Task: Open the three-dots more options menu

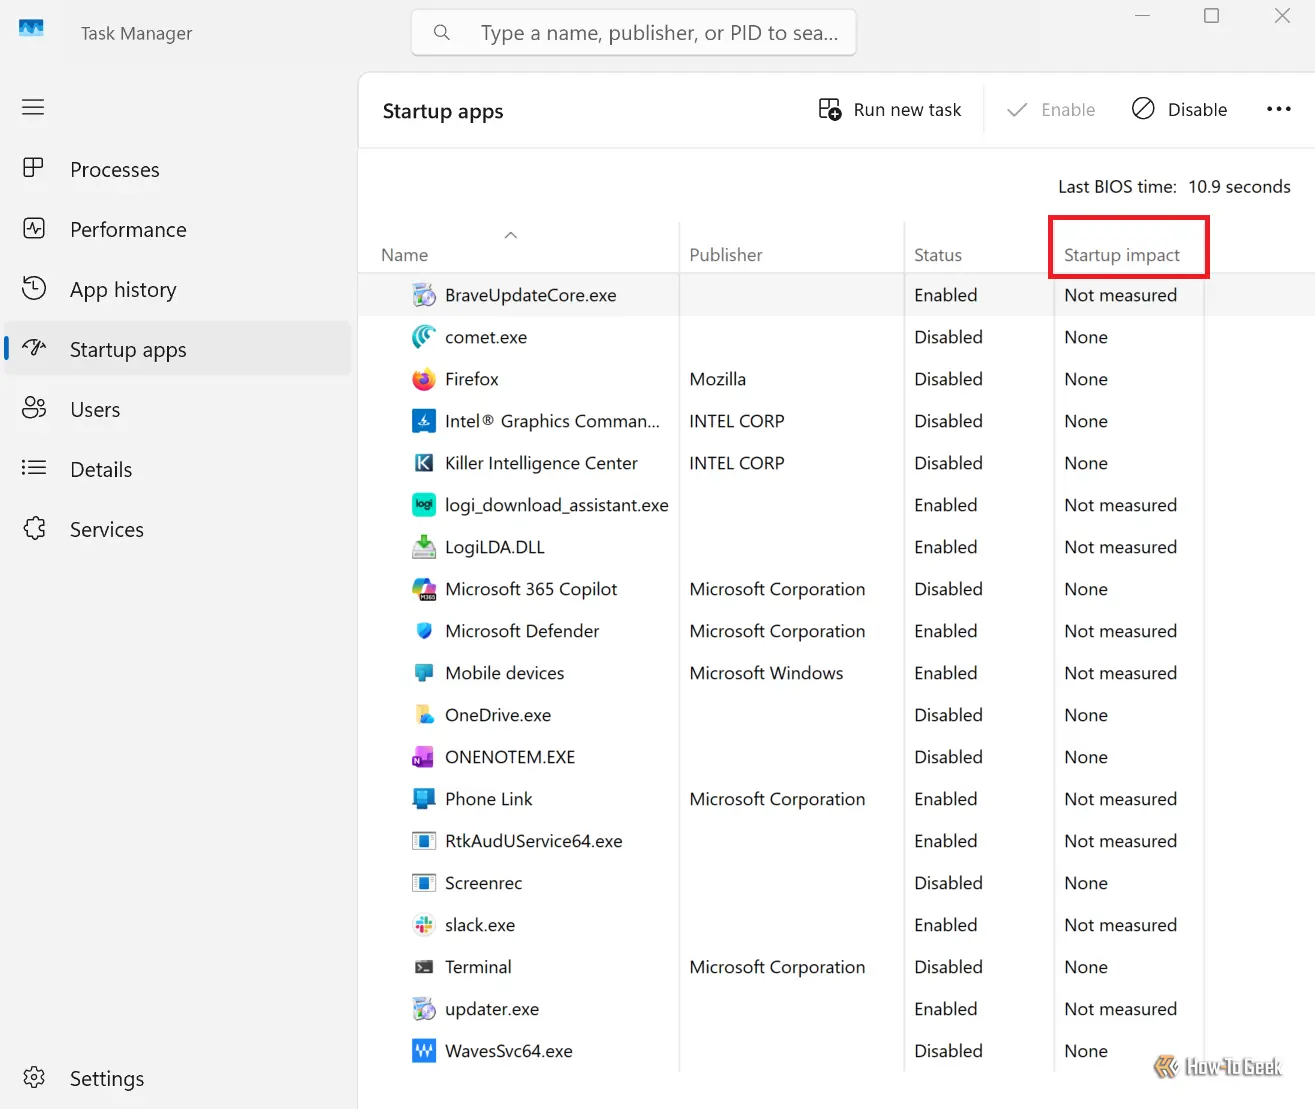Action: point(1279,109)
